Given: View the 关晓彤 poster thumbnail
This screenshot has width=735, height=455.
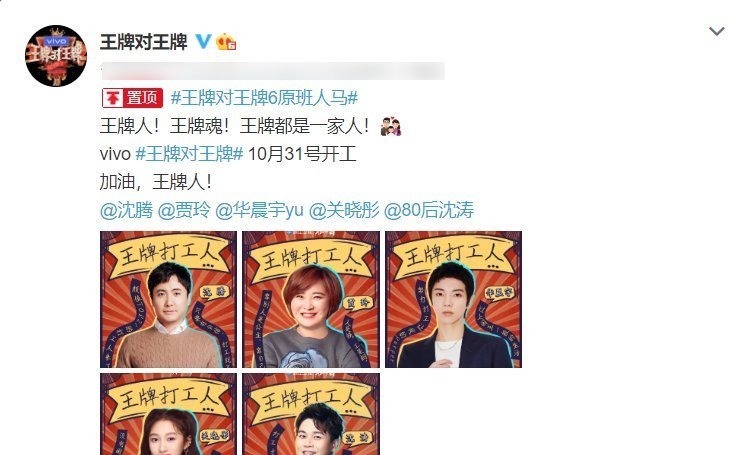Looking at the screenshot, I should click(x=168, y=414).
